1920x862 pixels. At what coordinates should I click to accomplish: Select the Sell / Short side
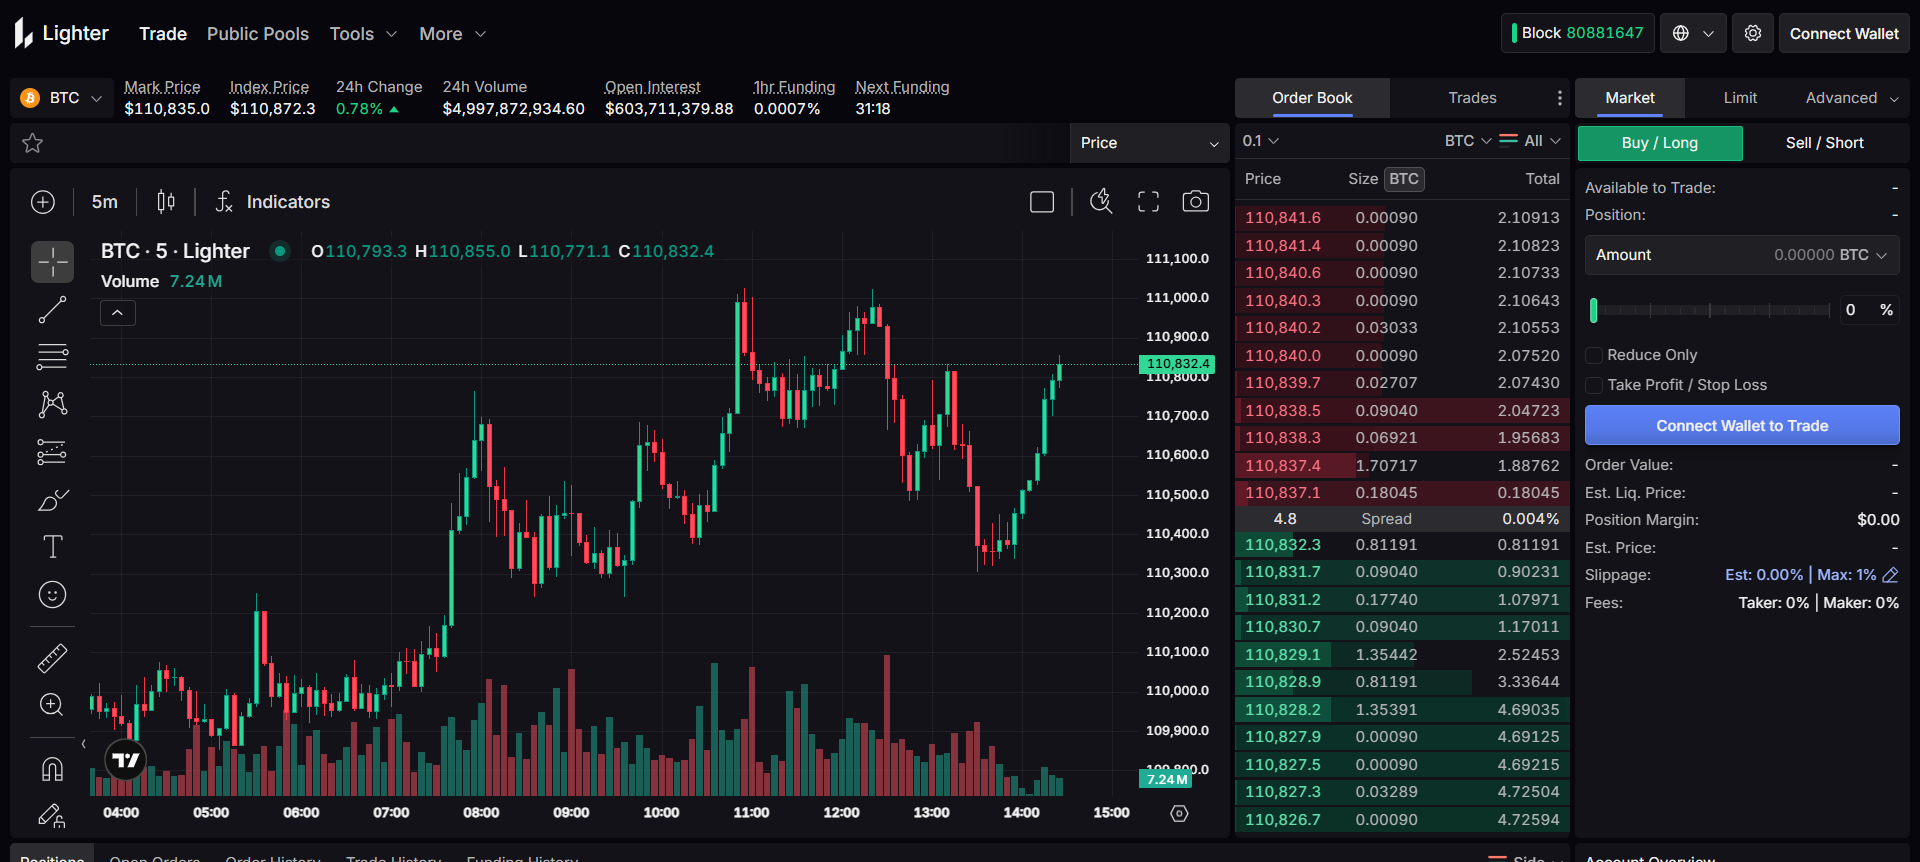click(1825, 143)
